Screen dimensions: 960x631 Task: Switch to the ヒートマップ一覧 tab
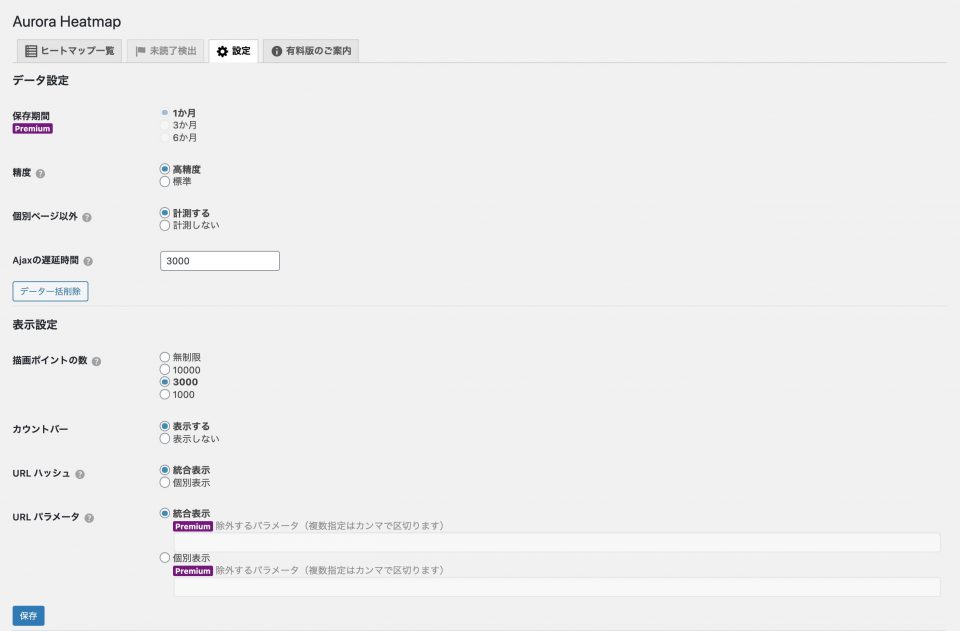68,48
